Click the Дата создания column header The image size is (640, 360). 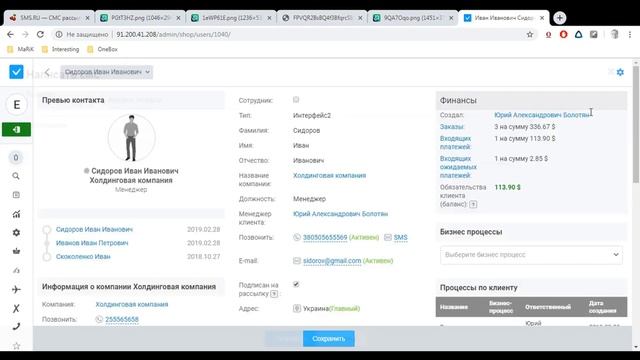click(x=603, y=307)
